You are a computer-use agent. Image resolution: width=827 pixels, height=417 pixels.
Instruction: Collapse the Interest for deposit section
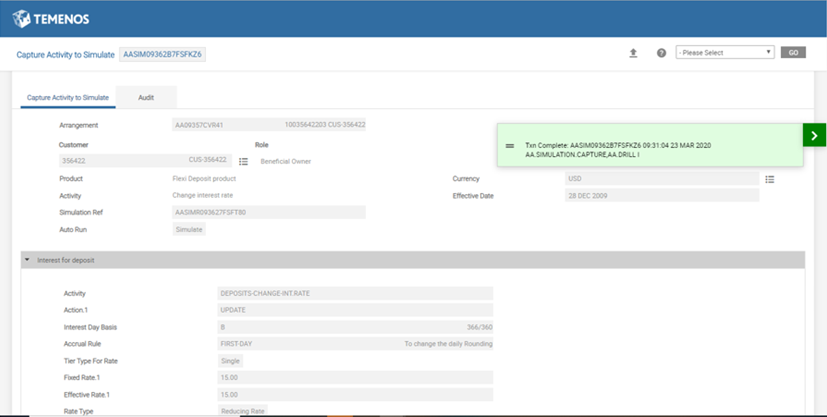pyautogui.click(x=28, y=260)
